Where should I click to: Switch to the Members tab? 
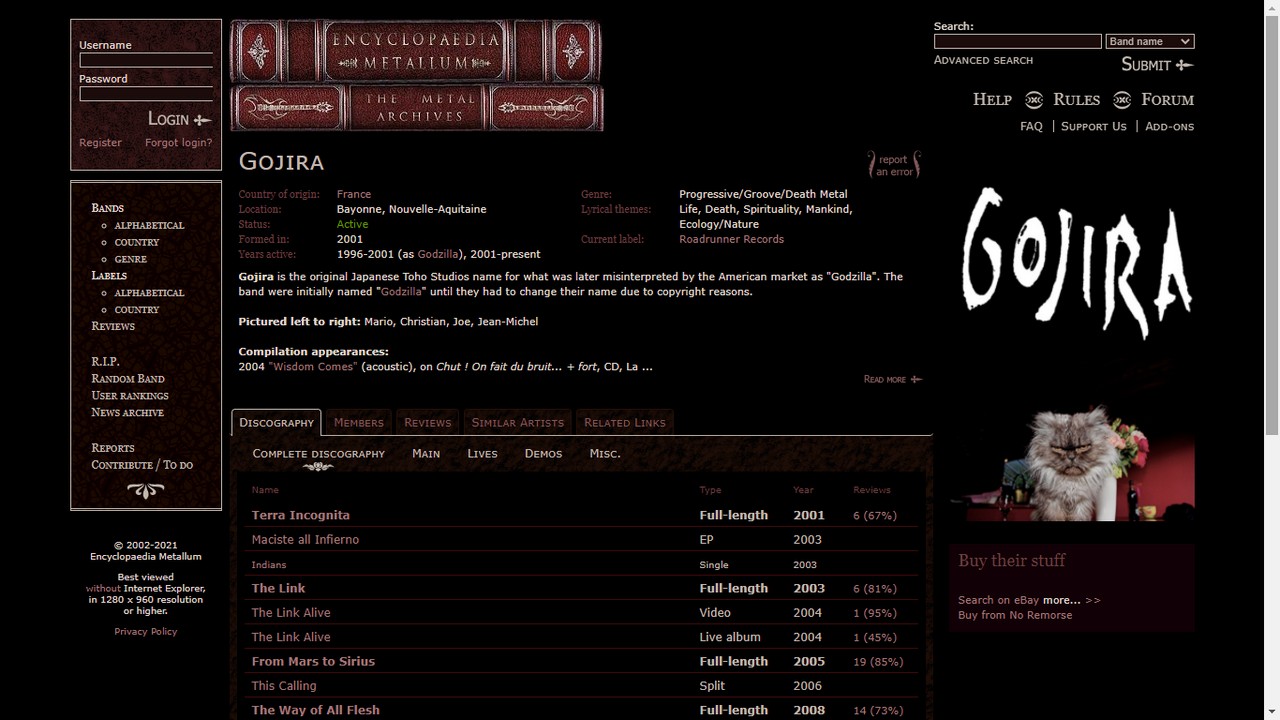pyautogui.click(x=359, y=423)
